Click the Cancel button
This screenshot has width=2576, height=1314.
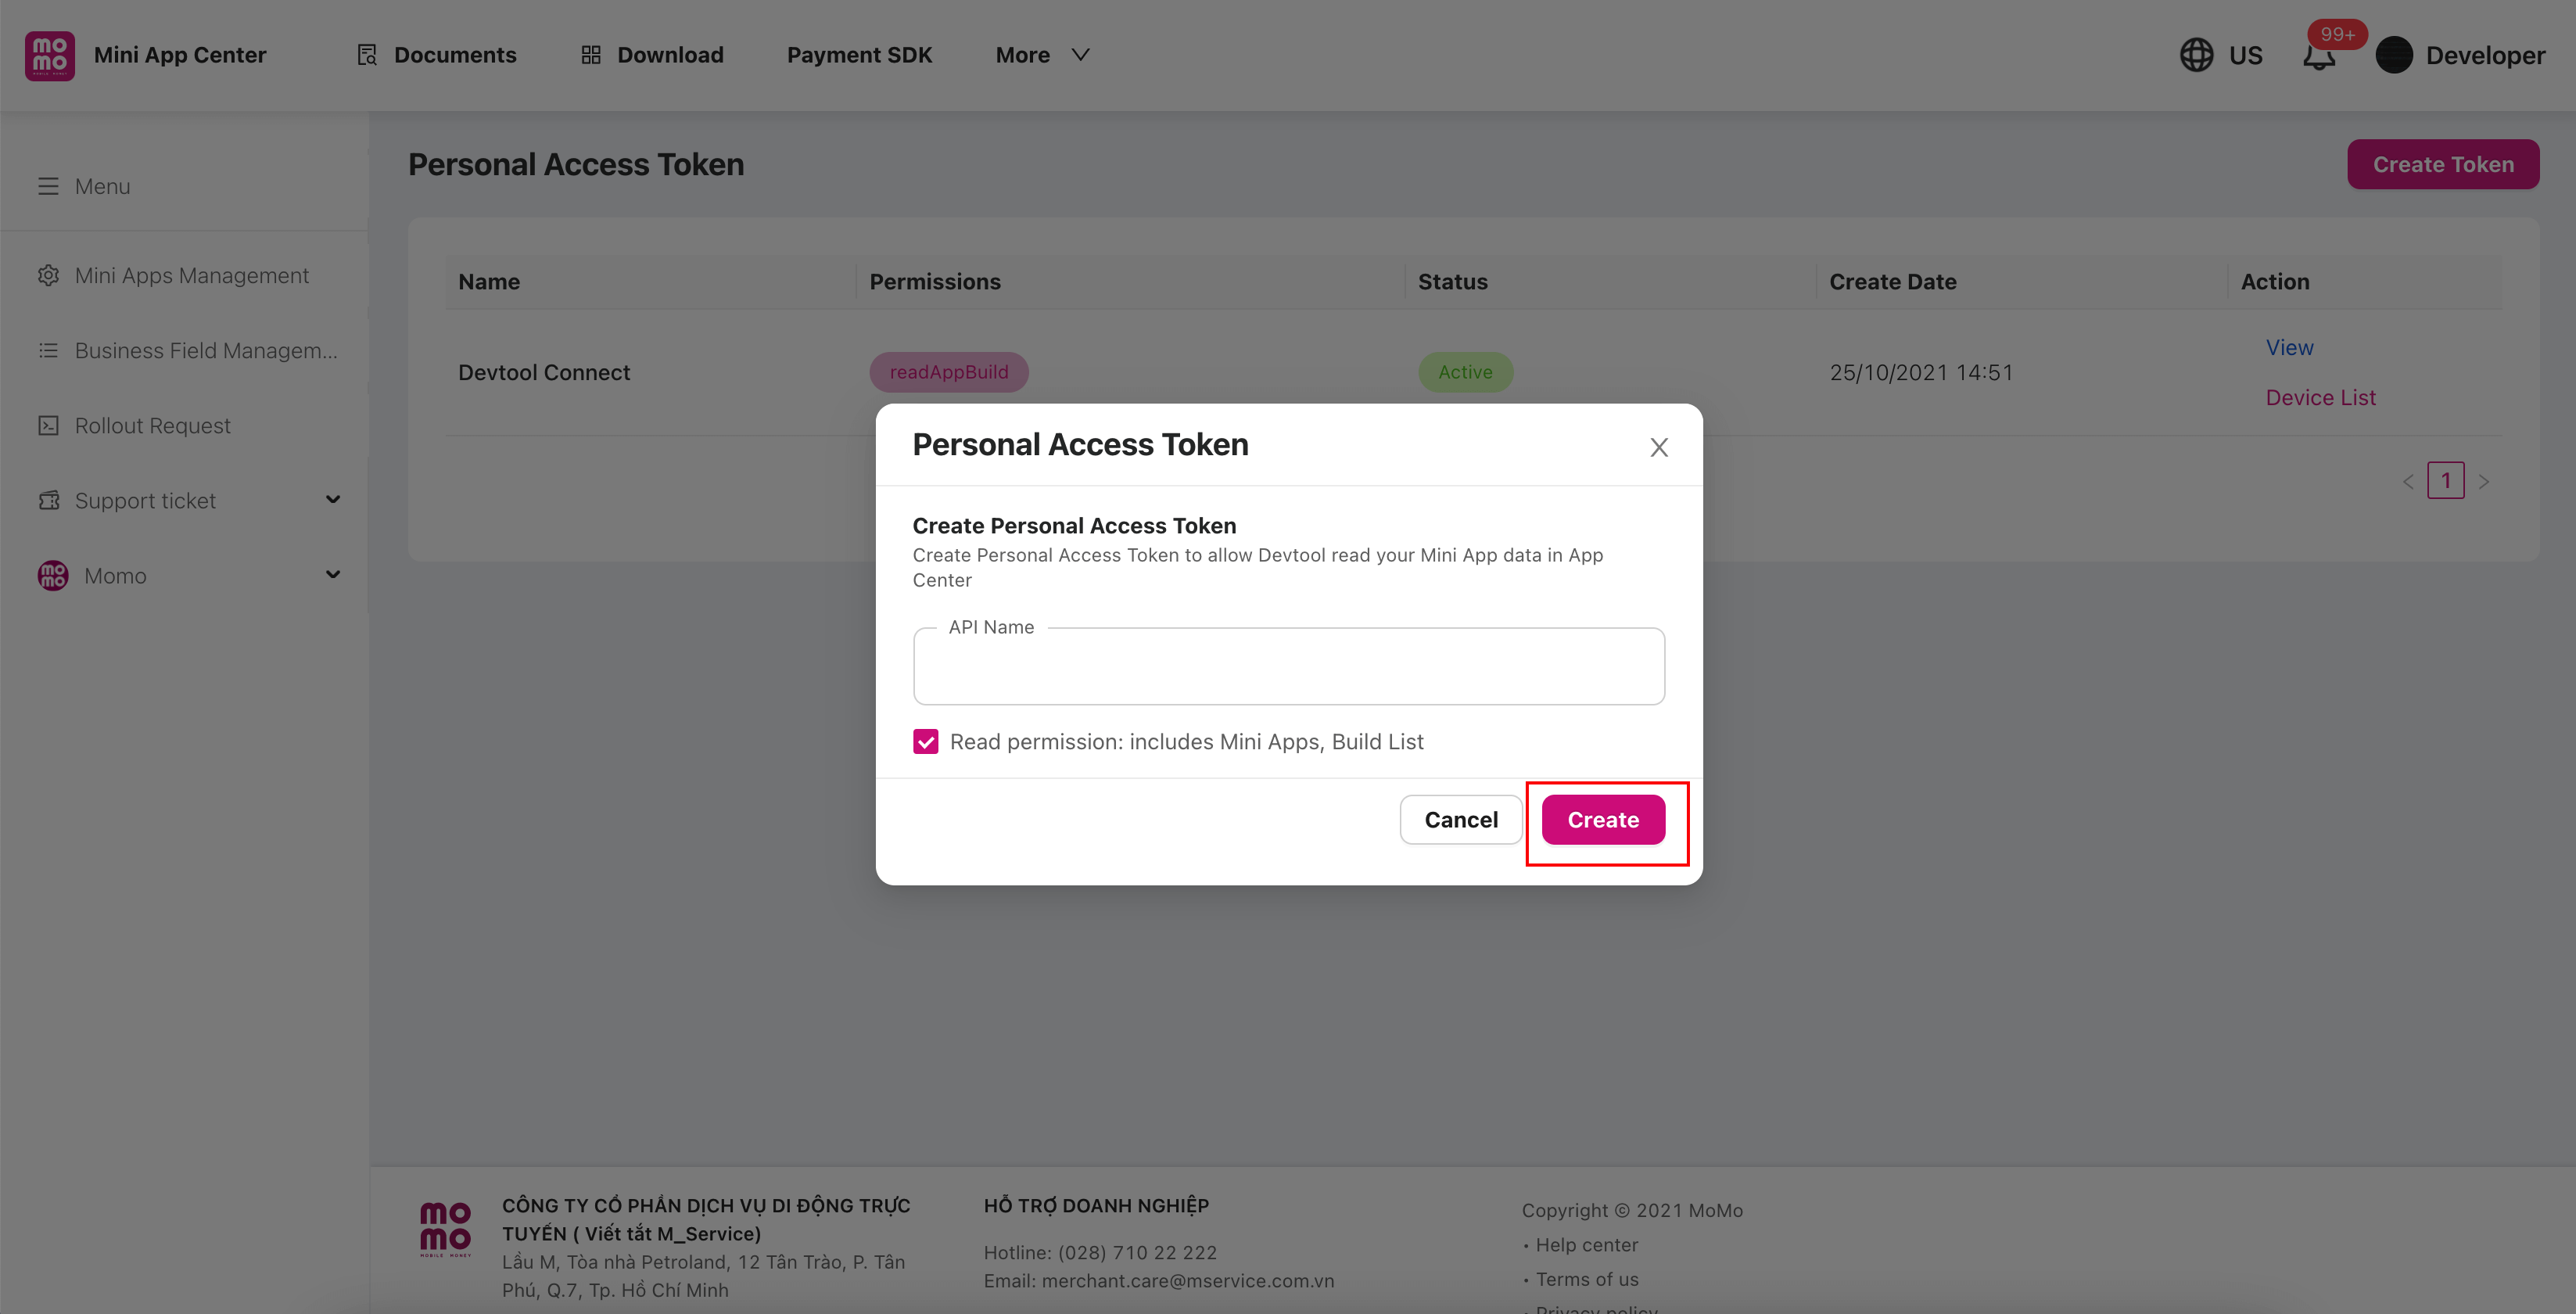point(1460,819)
